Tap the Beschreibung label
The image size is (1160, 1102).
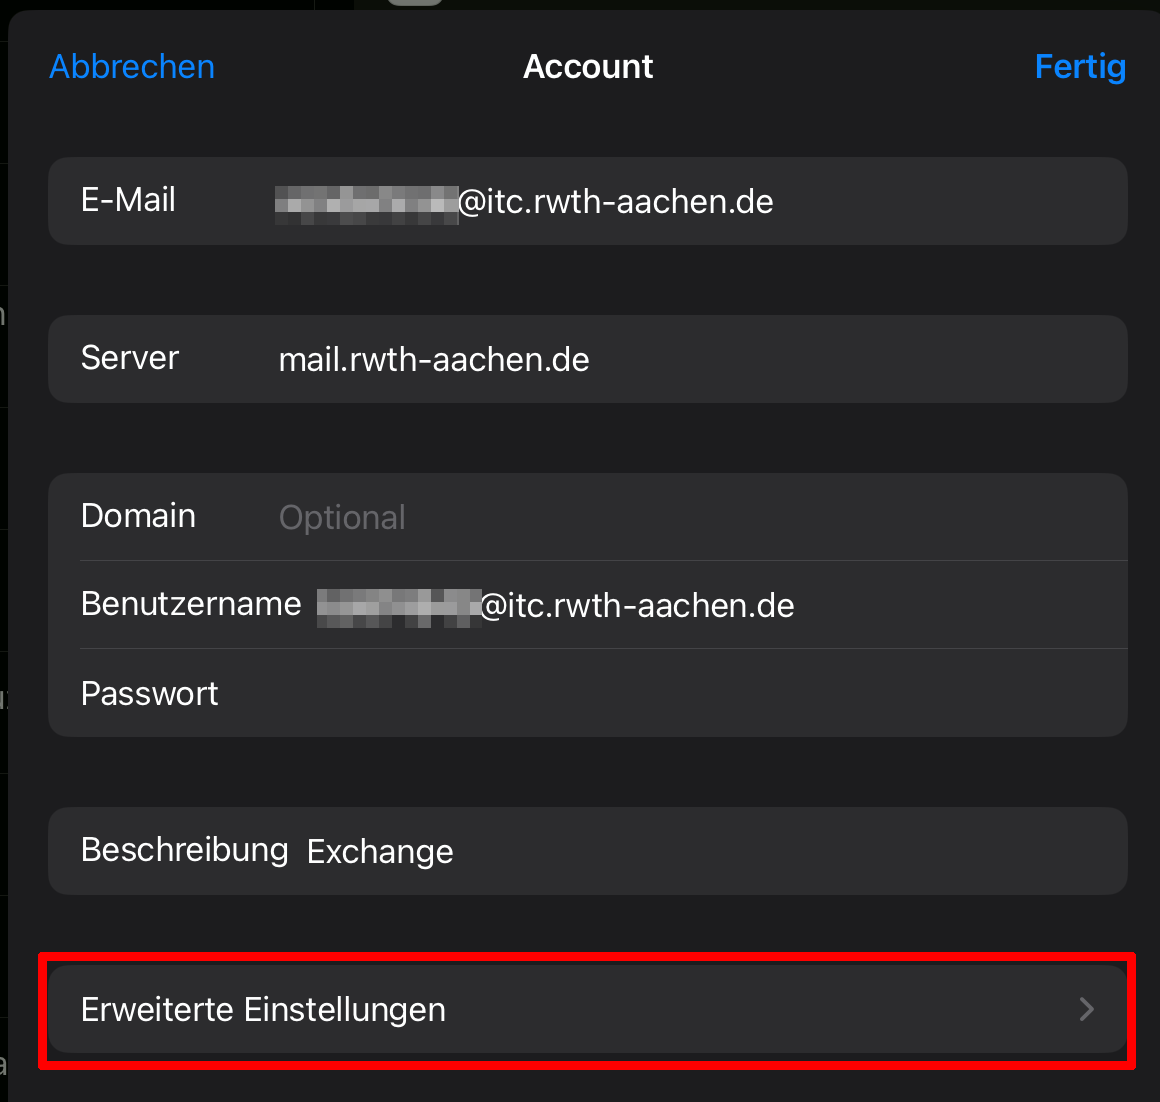pos(184,850)
